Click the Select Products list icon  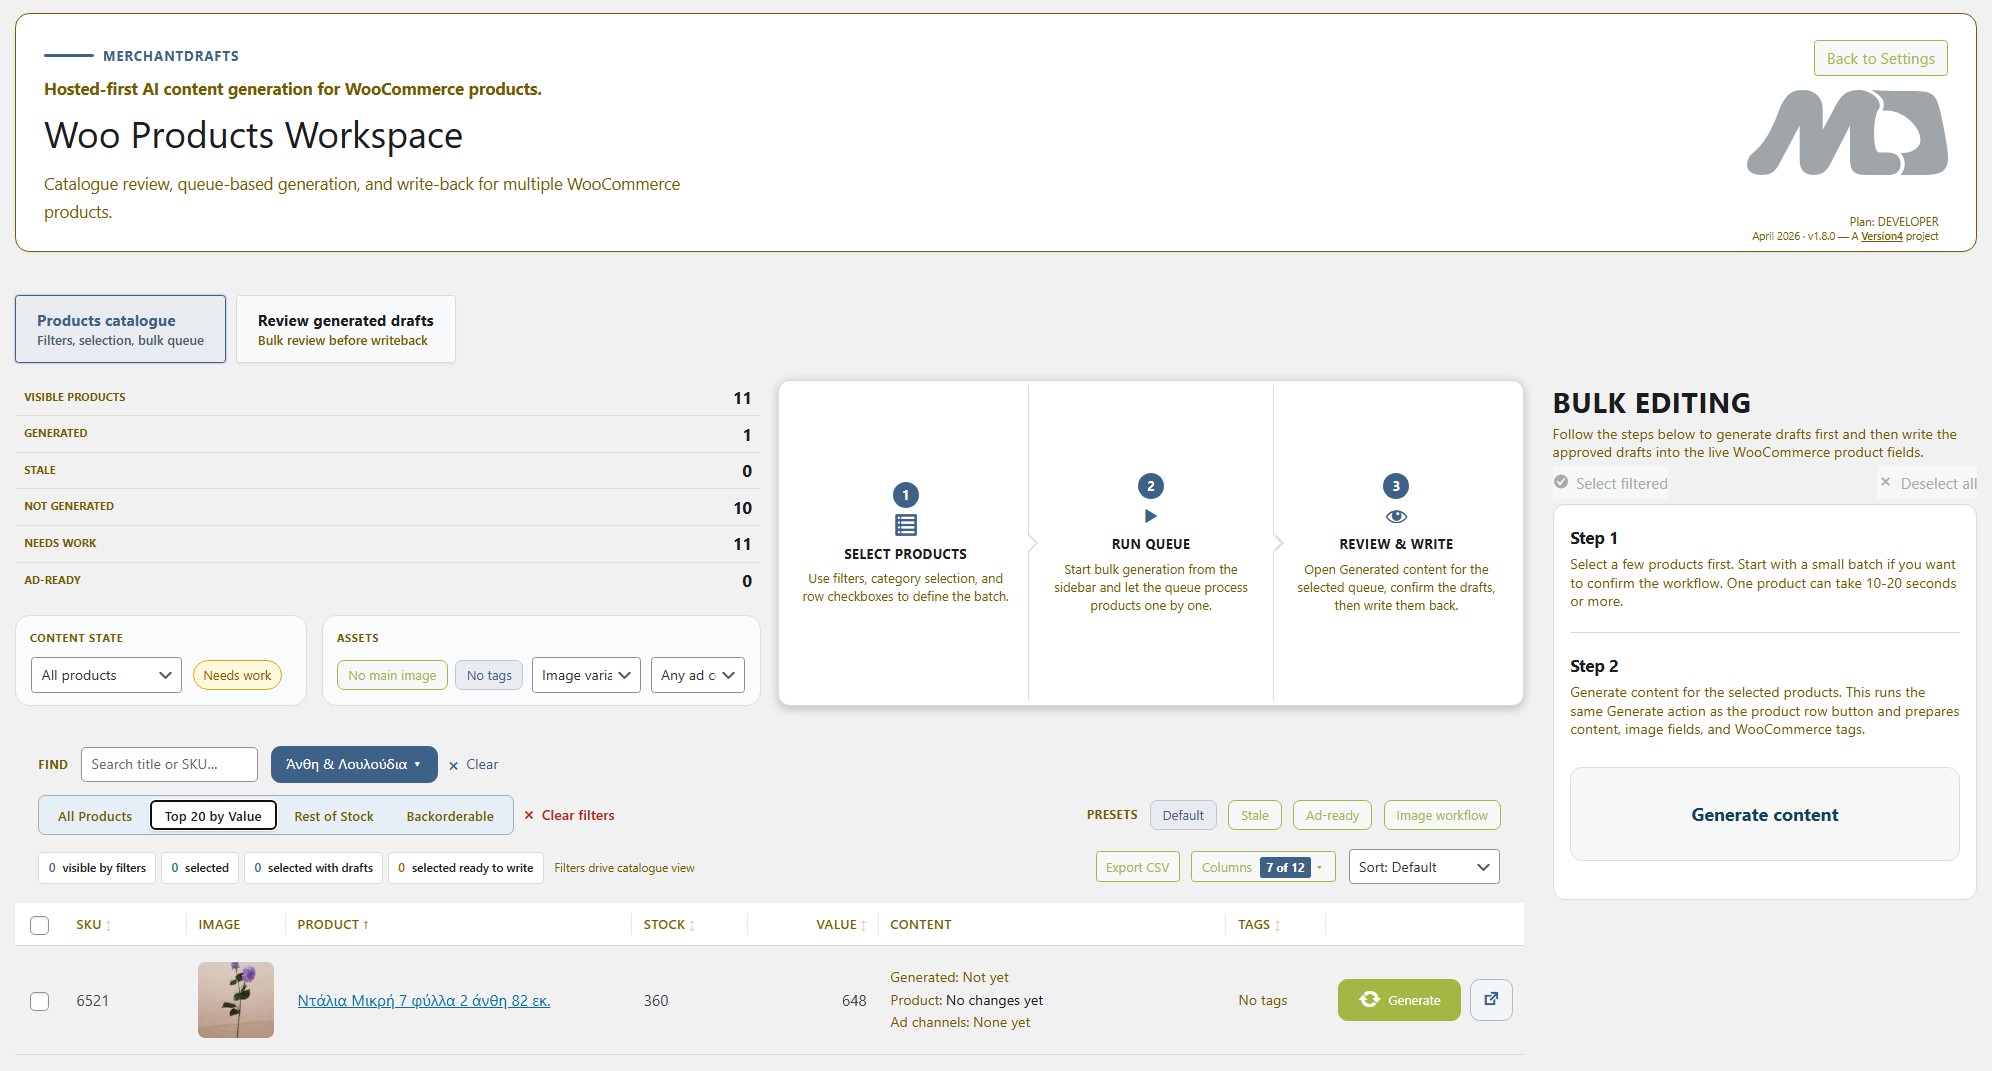click(x=905, y=524)
